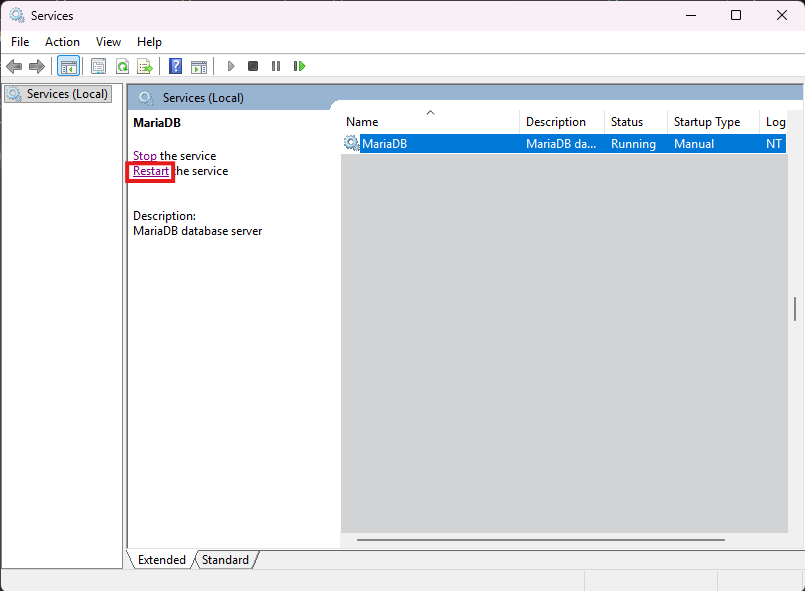
Task: Toggle the Show/Hide Action Pane button
Action: click(199, 66)
